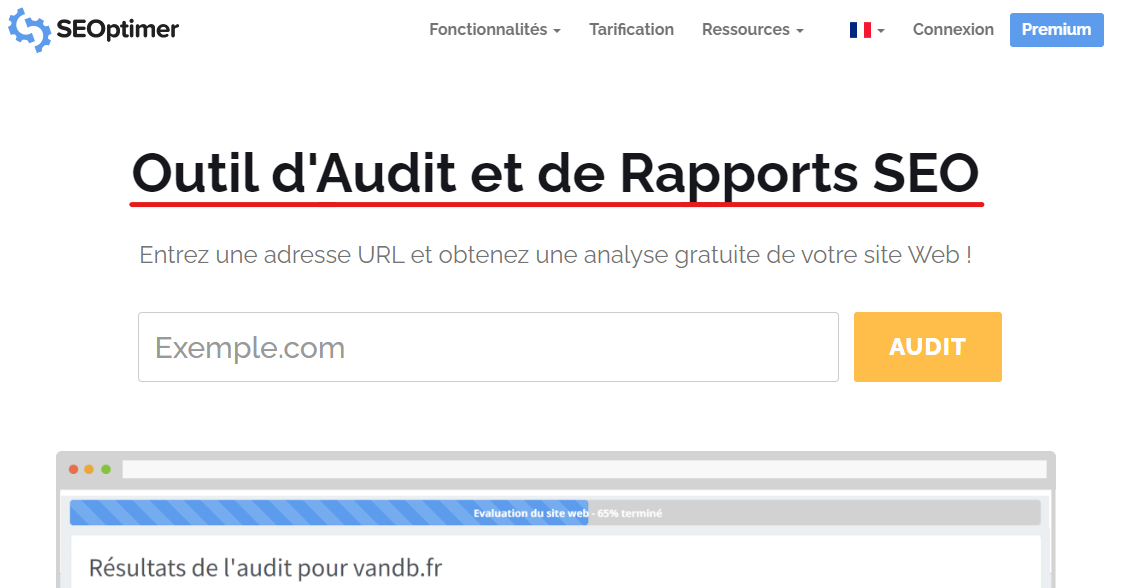Image resolution: width=1121 pixels, height=588 pixels.
Task: Click the French flag language icon
Action: coord(859,30)
